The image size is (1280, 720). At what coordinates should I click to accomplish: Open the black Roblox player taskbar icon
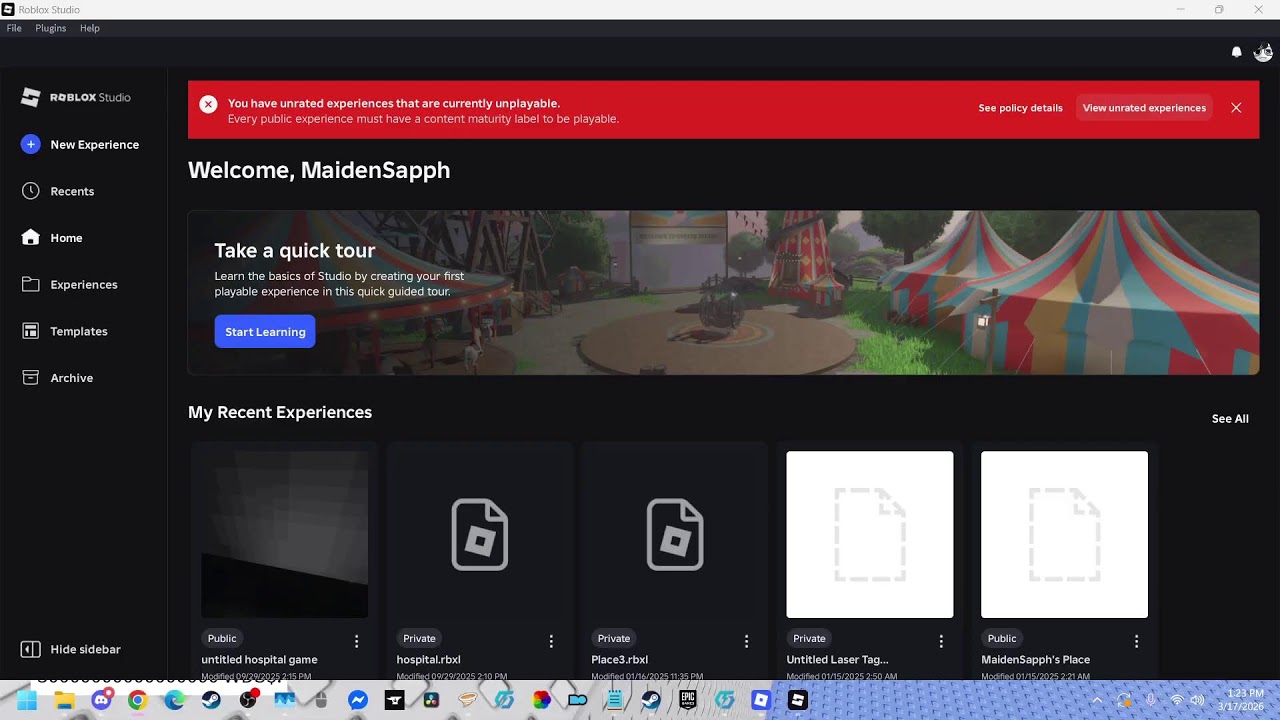pyautogui.click(x=797, y=700)
